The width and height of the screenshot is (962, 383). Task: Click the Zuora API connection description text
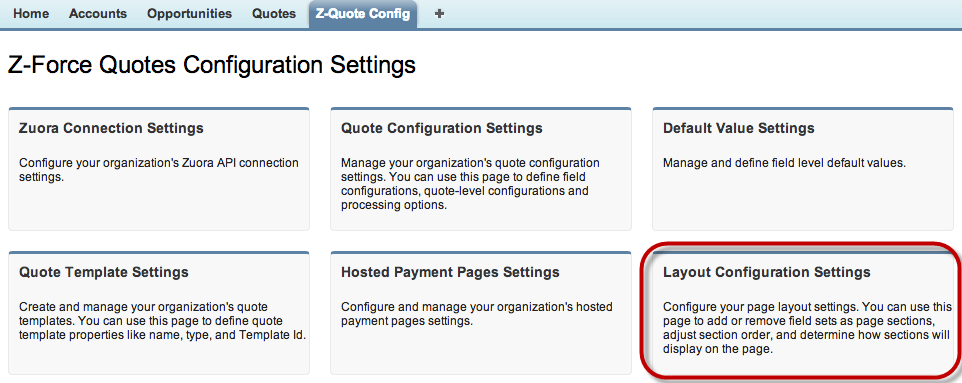coord(159,170)
